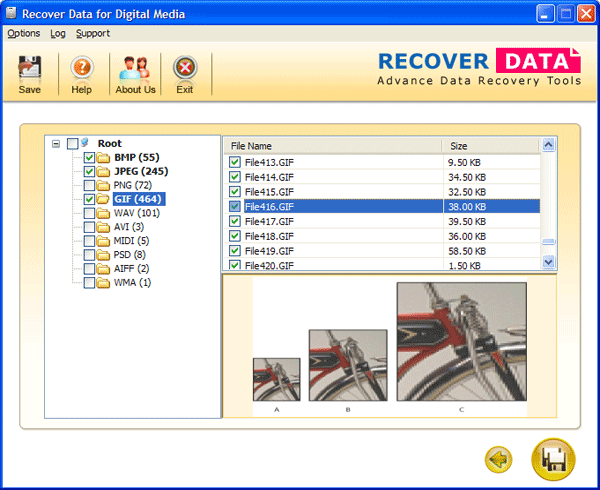Select the JPEG (245) folder icon
Viewport: 600px width, 490px height.
pos(104,172)
